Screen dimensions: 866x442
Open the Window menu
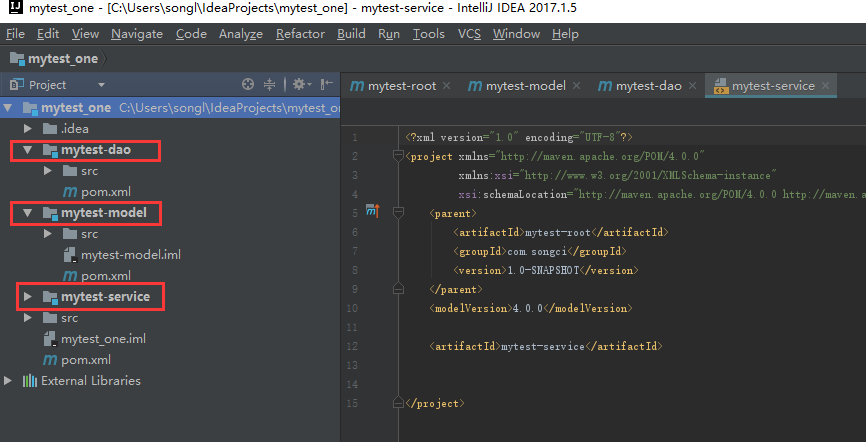[x=516, y=34]
